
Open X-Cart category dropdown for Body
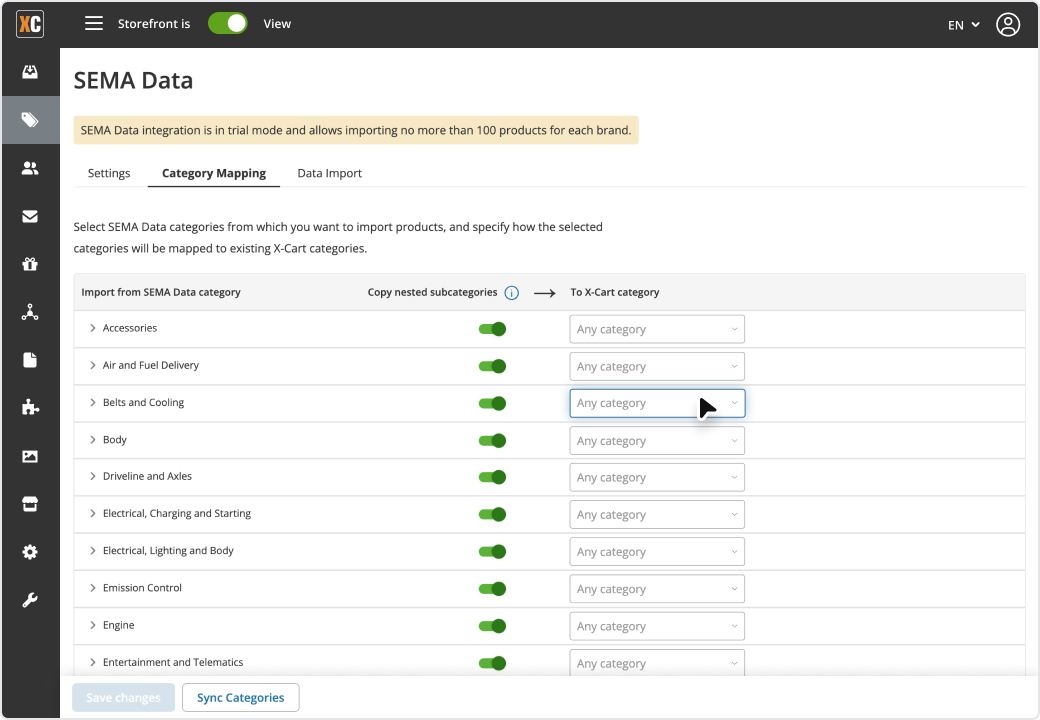coord(657,441)
